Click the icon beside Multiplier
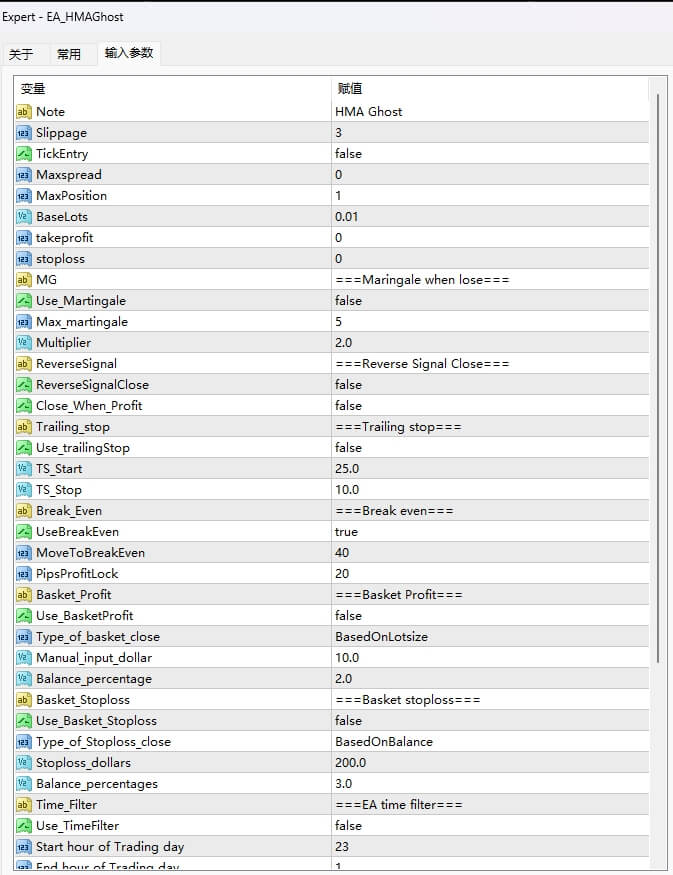The image size is (673, 875). coord(24,343)
